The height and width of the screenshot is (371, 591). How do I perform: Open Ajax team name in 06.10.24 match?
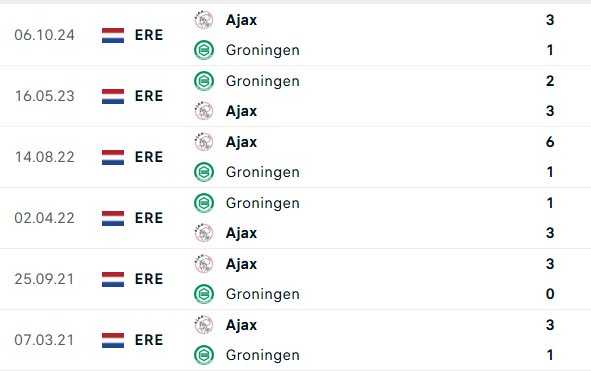pyautogui.click(x=241, y=20)
